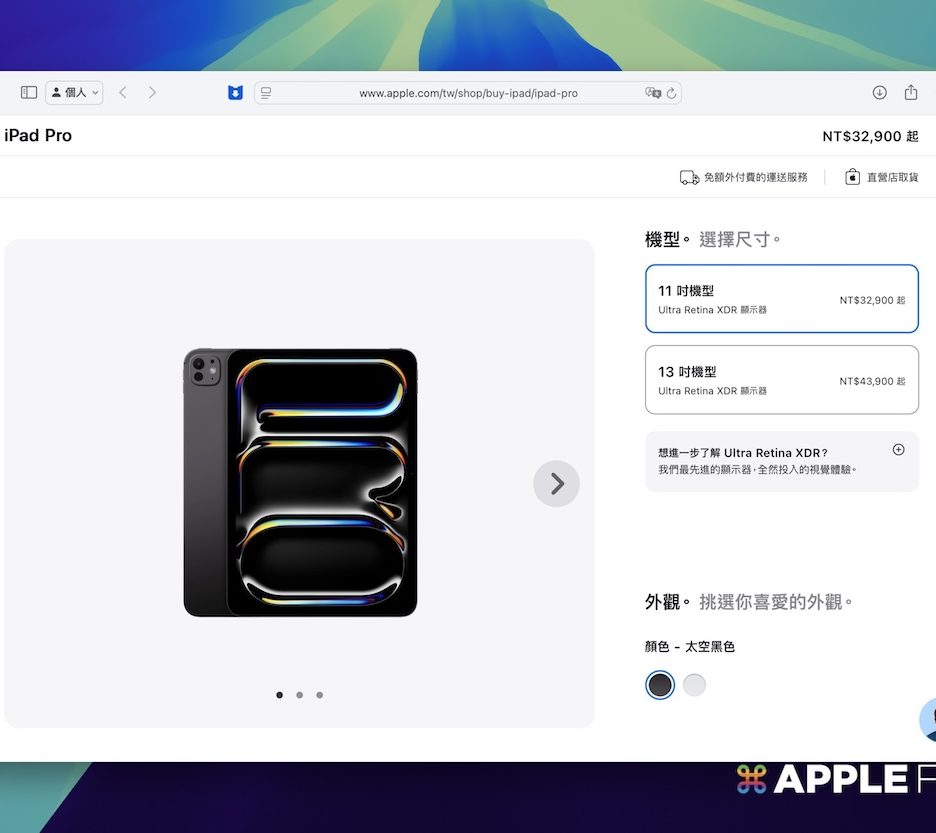
Task: Open 直營店取貨 store pickup link
Action: coord(881,177)
